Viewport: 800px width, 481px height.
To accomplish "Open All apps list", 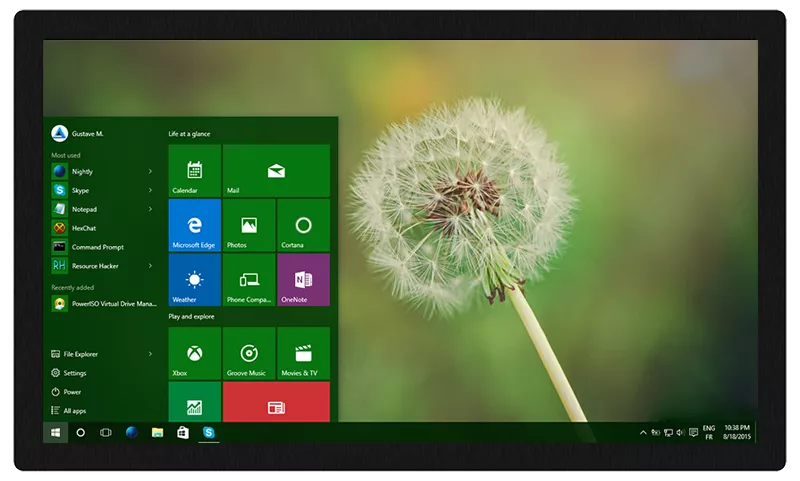I will click(x=74, y=411).
